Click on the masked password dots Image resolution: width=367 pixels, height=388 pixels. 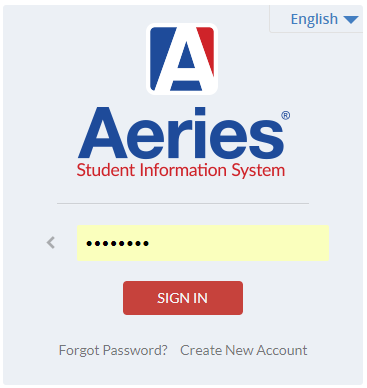pyautogui.click(x=118, y=244)
